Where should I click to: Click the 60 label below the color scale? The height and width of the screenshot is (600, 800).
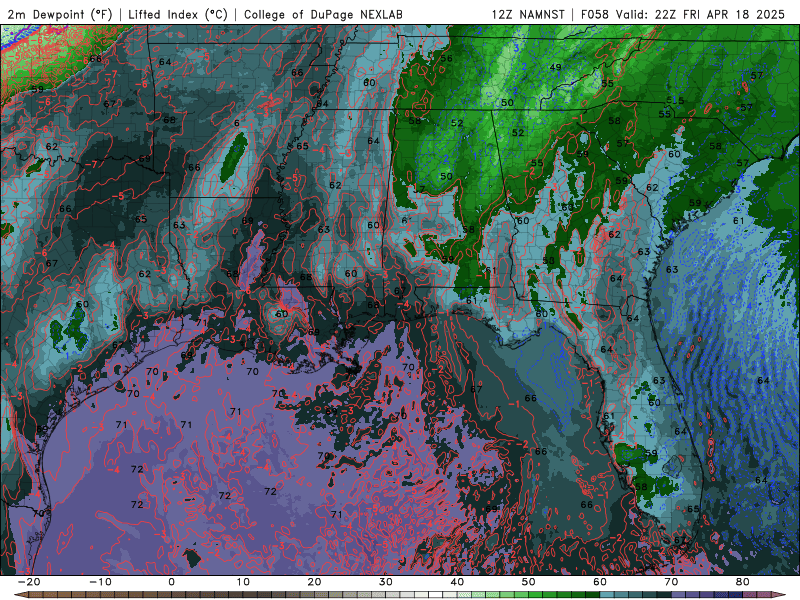[x=600, y=582]
